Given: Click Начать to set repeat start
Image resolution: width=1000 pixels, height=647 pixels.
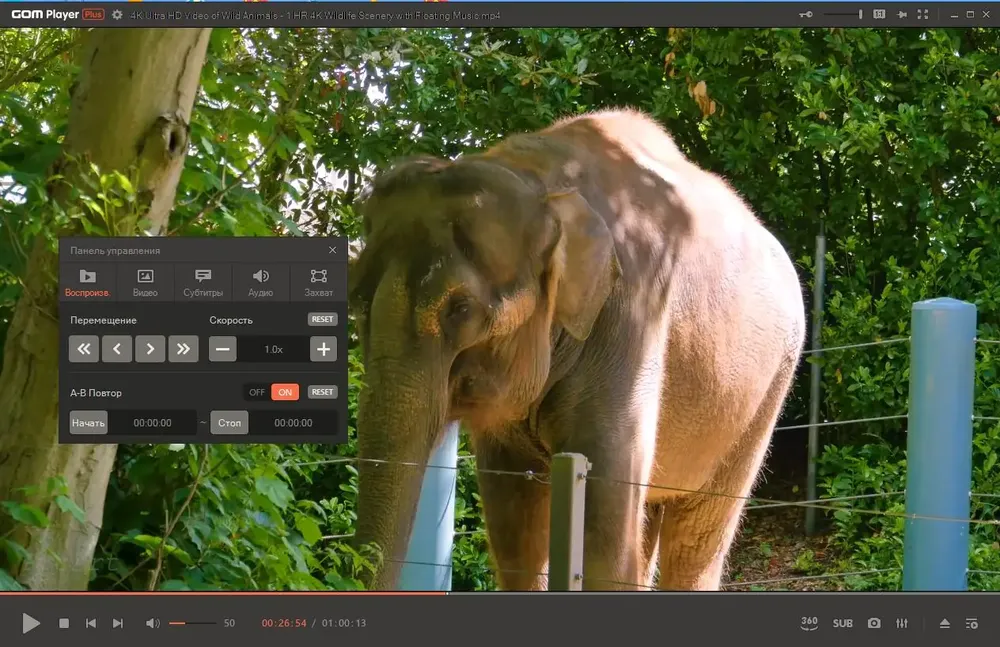Looking at the screenshot, I should pyautogui.click(x=89, y=422).
